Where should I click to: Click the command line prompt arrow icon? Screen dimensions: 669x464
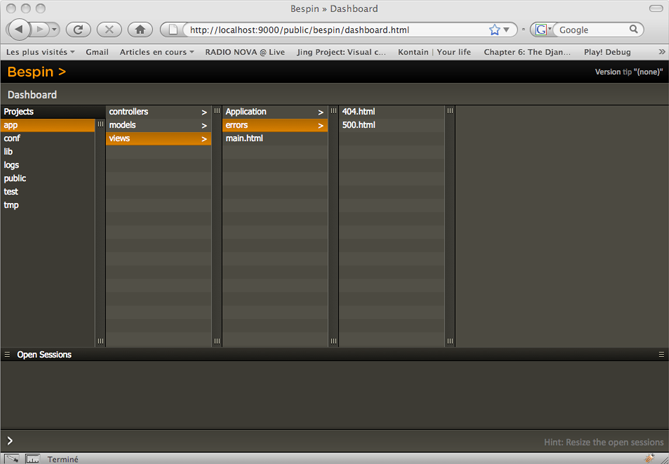(10, 441)
